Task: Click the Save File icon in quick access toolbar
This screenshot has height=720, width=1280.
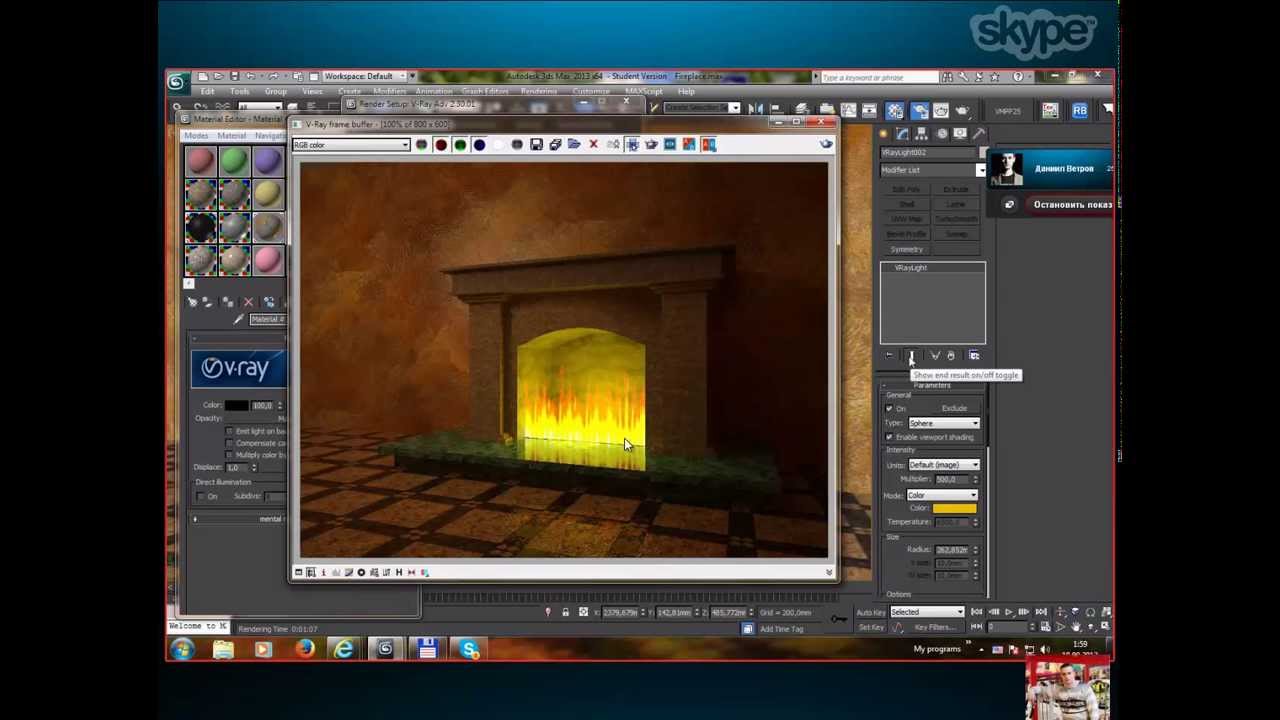Action: tap(234, 77)
